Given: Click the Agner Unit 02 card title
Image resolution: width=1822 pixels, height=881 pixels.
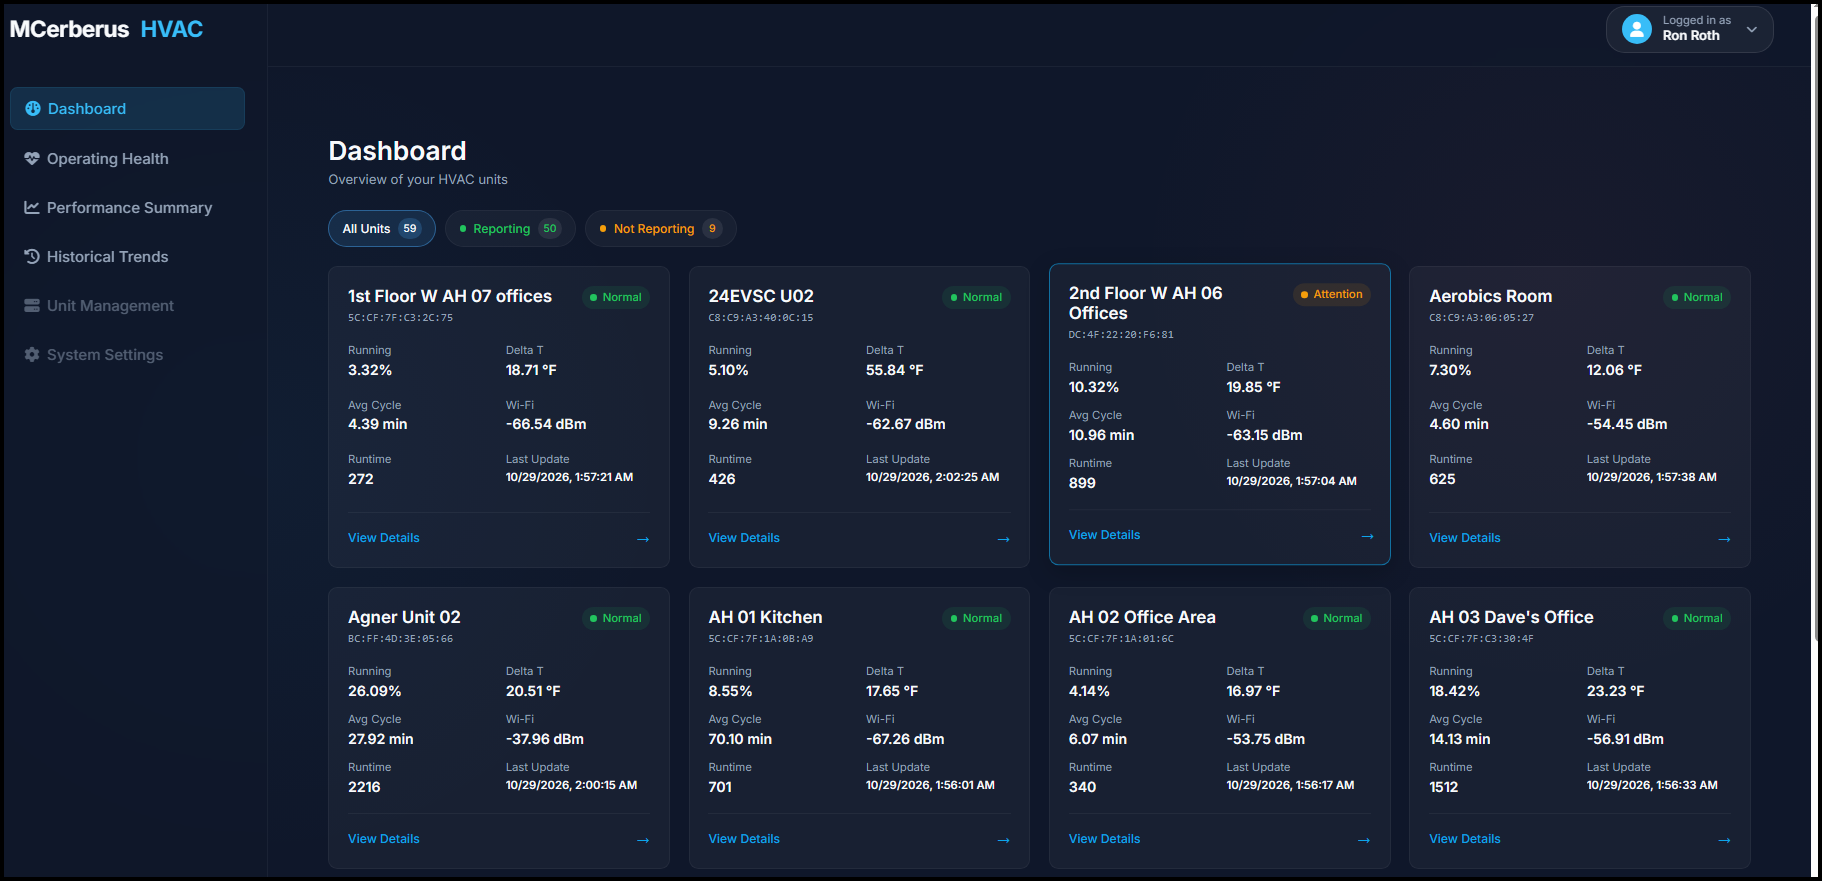Looking at the screenshot, I should click(x=404, y=617).
